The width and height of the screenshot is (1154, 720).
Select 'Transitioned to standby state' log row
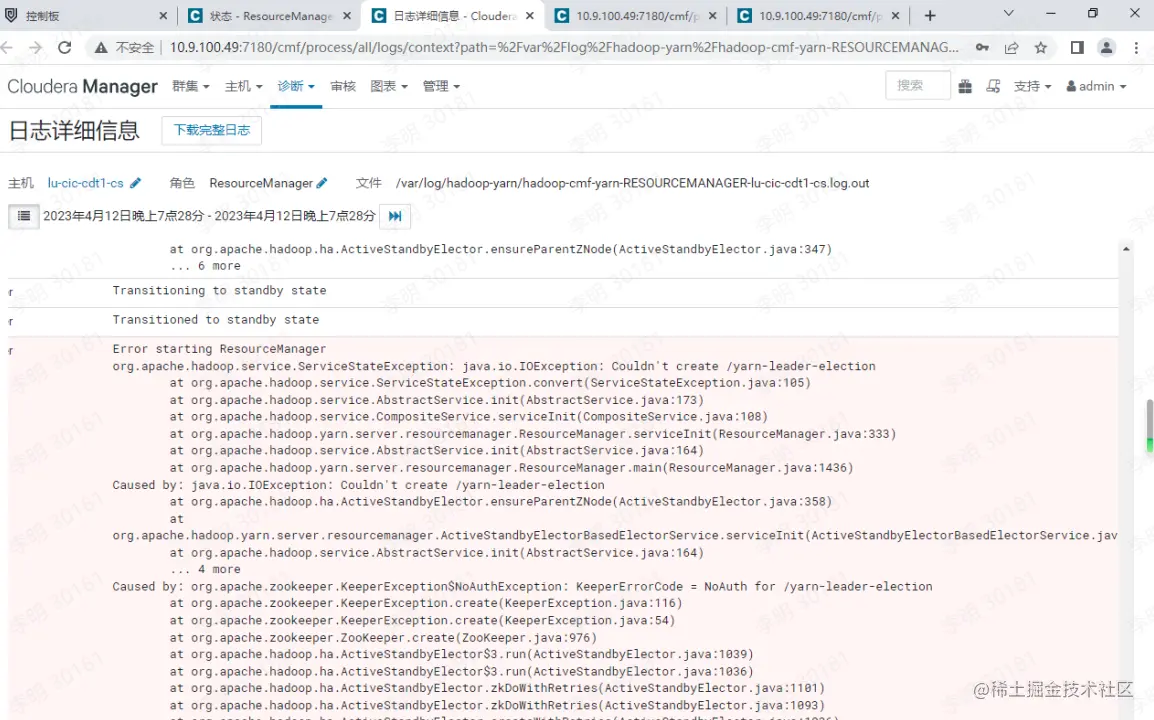tap(563, 320)
